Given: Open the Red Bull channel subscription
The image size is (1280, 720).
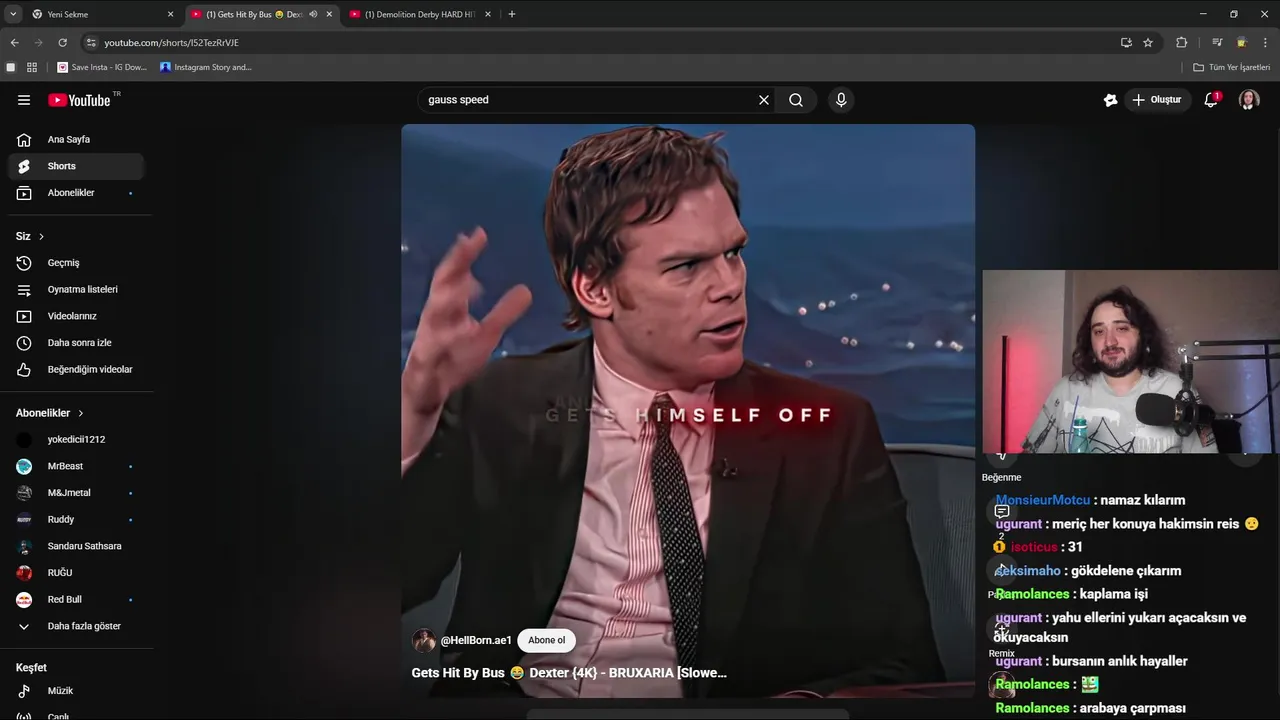Looking at the screenshot, I should (x=76, y=600).
